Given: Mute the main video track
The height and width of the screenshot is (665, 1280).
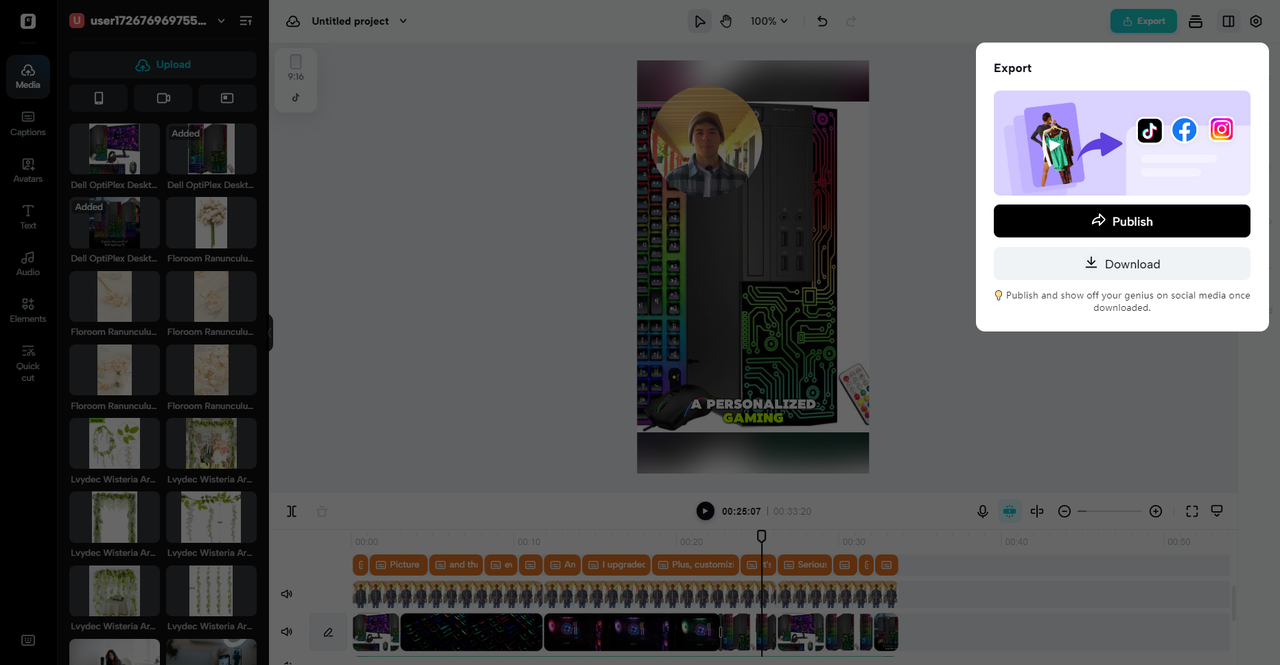Looking at the screenshot, I should point(287,632).
